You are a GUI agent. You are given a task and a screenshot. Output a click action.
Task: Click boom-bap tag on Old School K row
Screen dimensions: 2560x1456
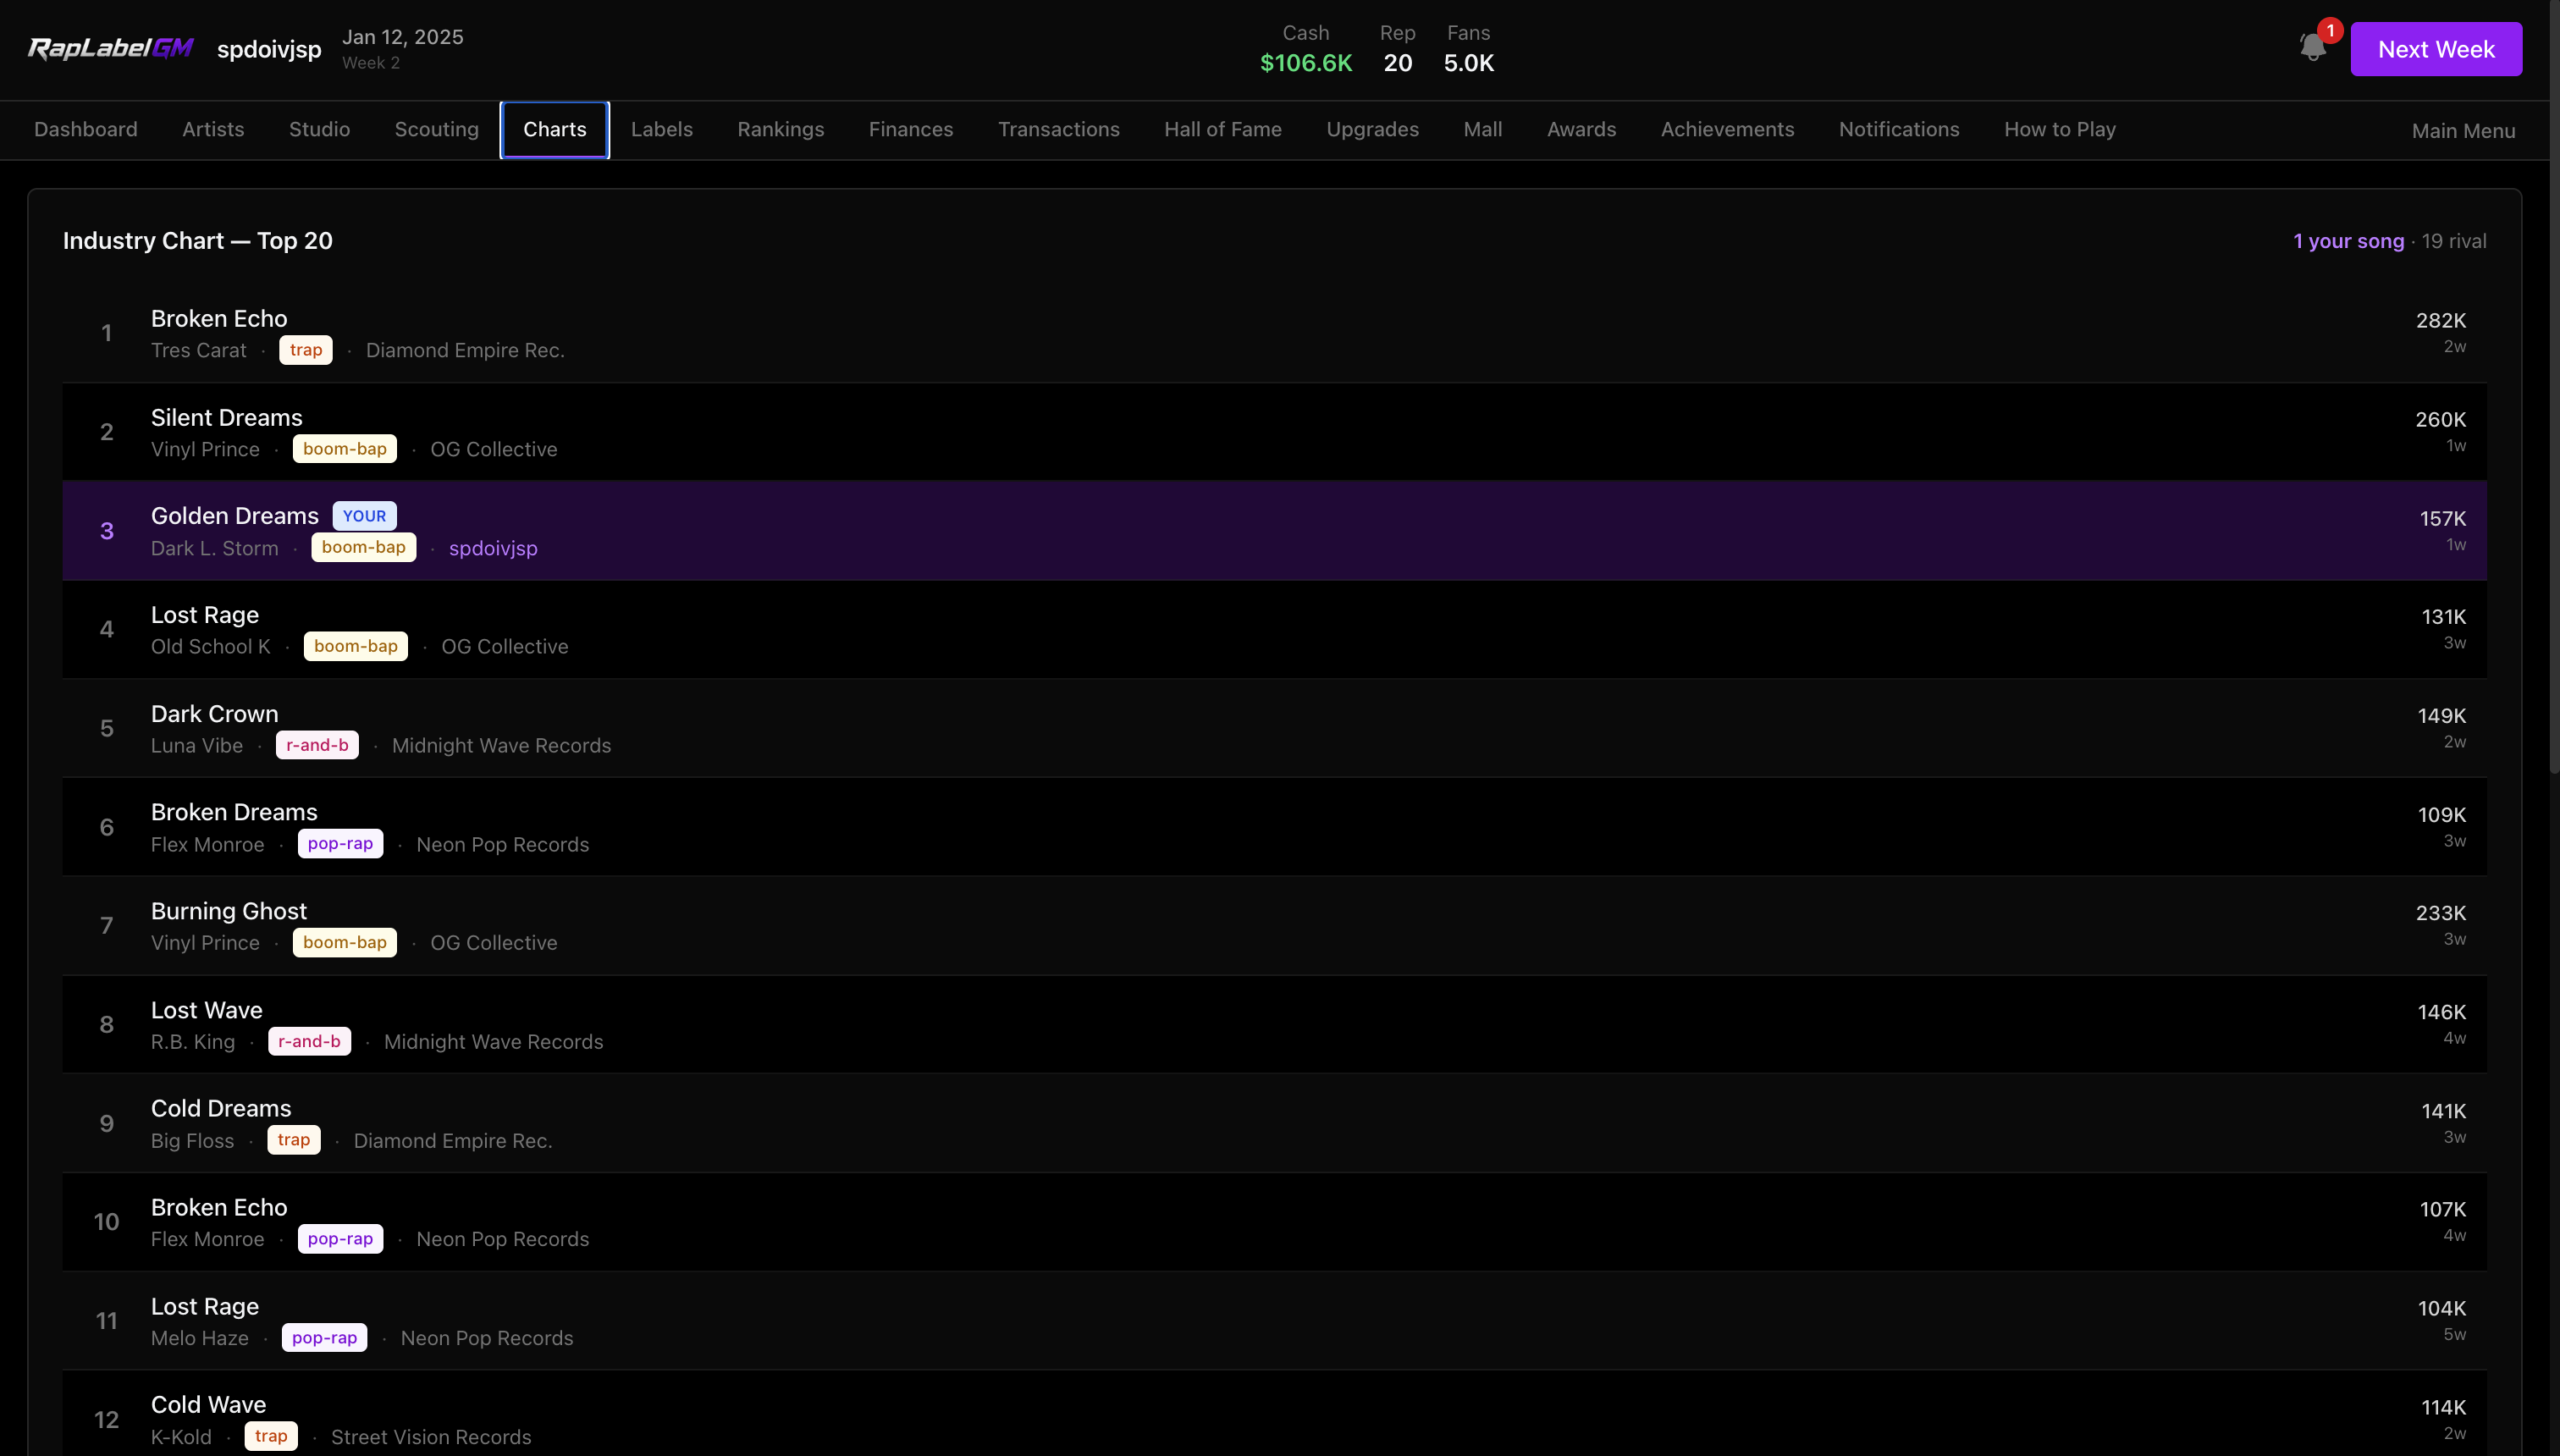356,646
